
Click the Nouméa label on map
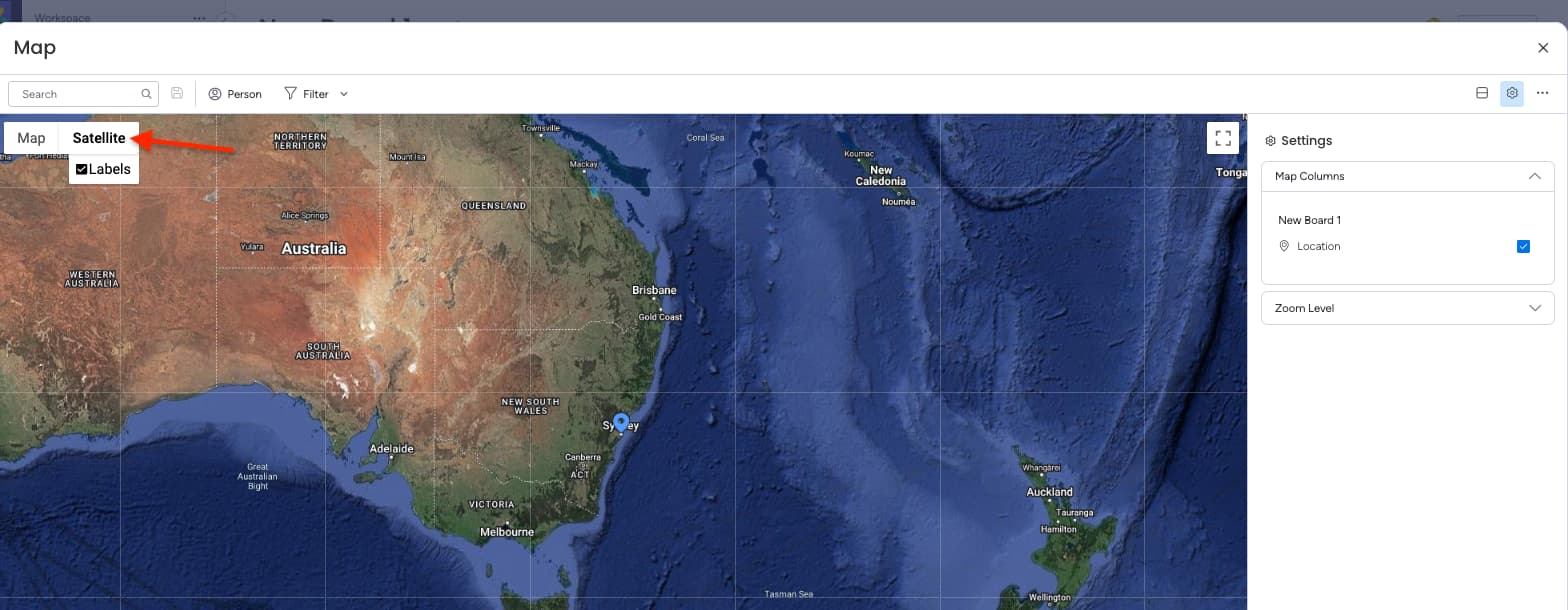pos(898,202)
